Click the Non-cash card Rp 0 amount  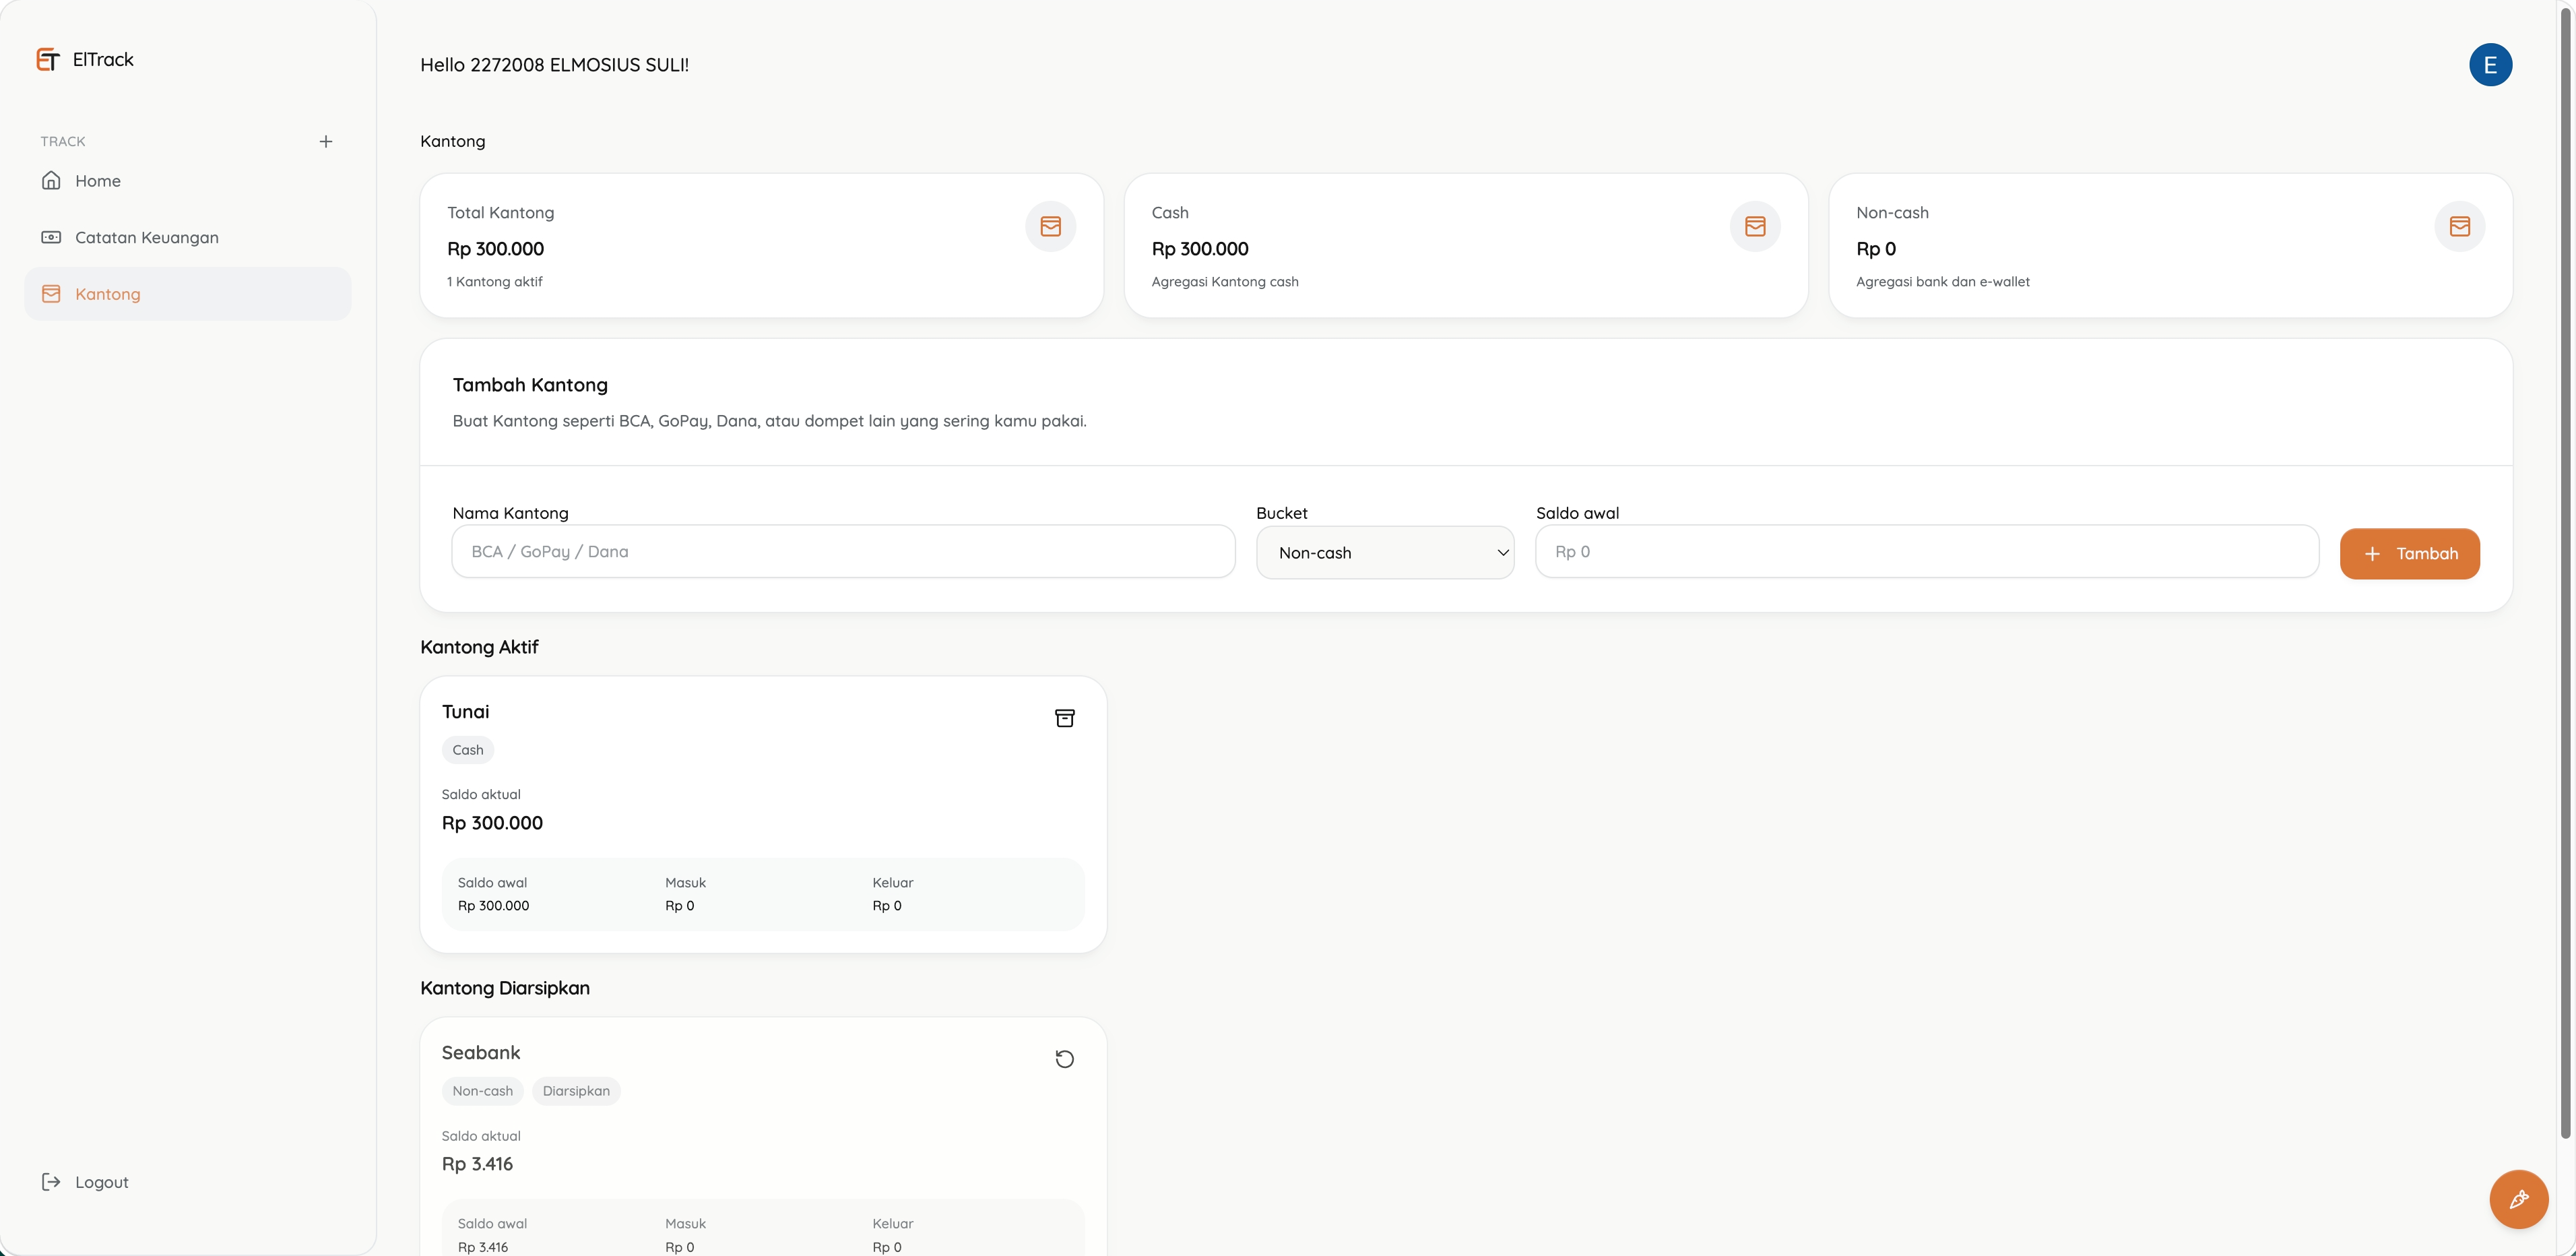coord(1876,249)
